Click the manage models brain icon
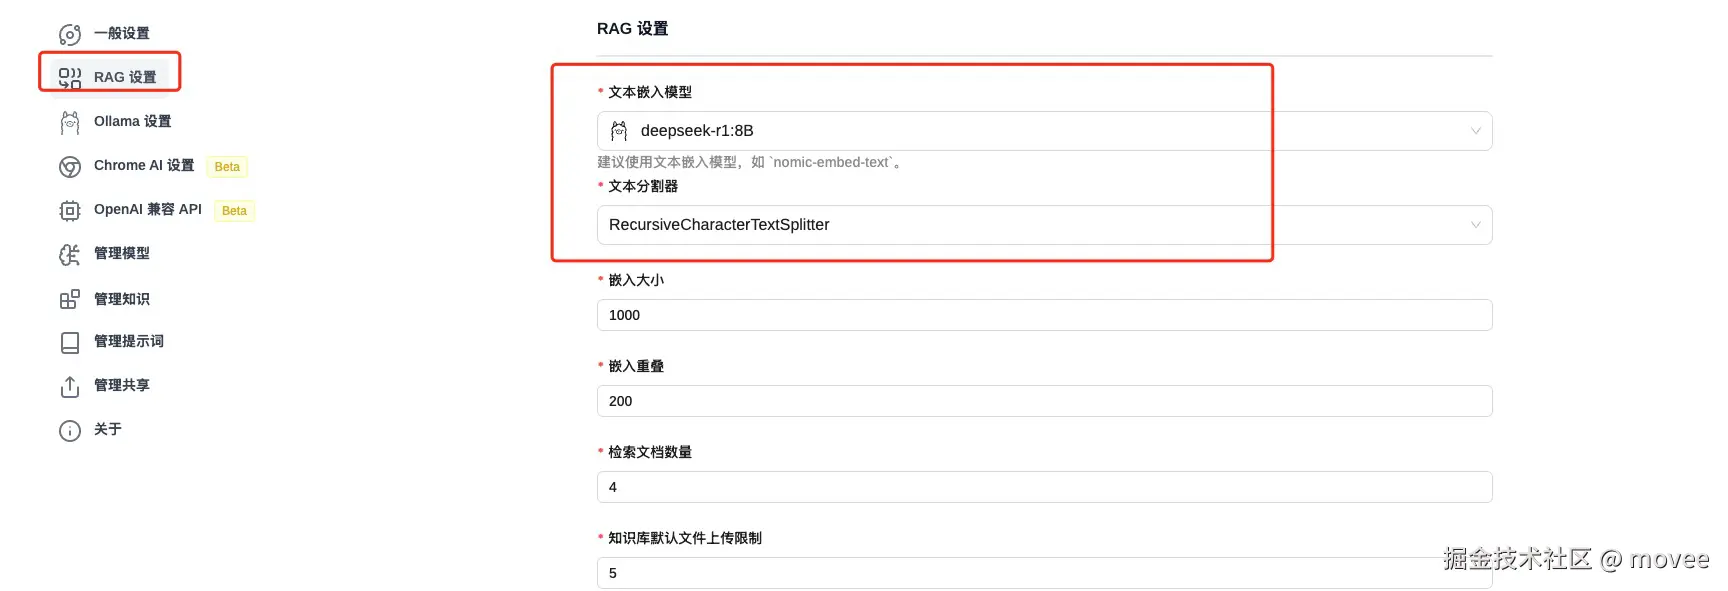 70,255
